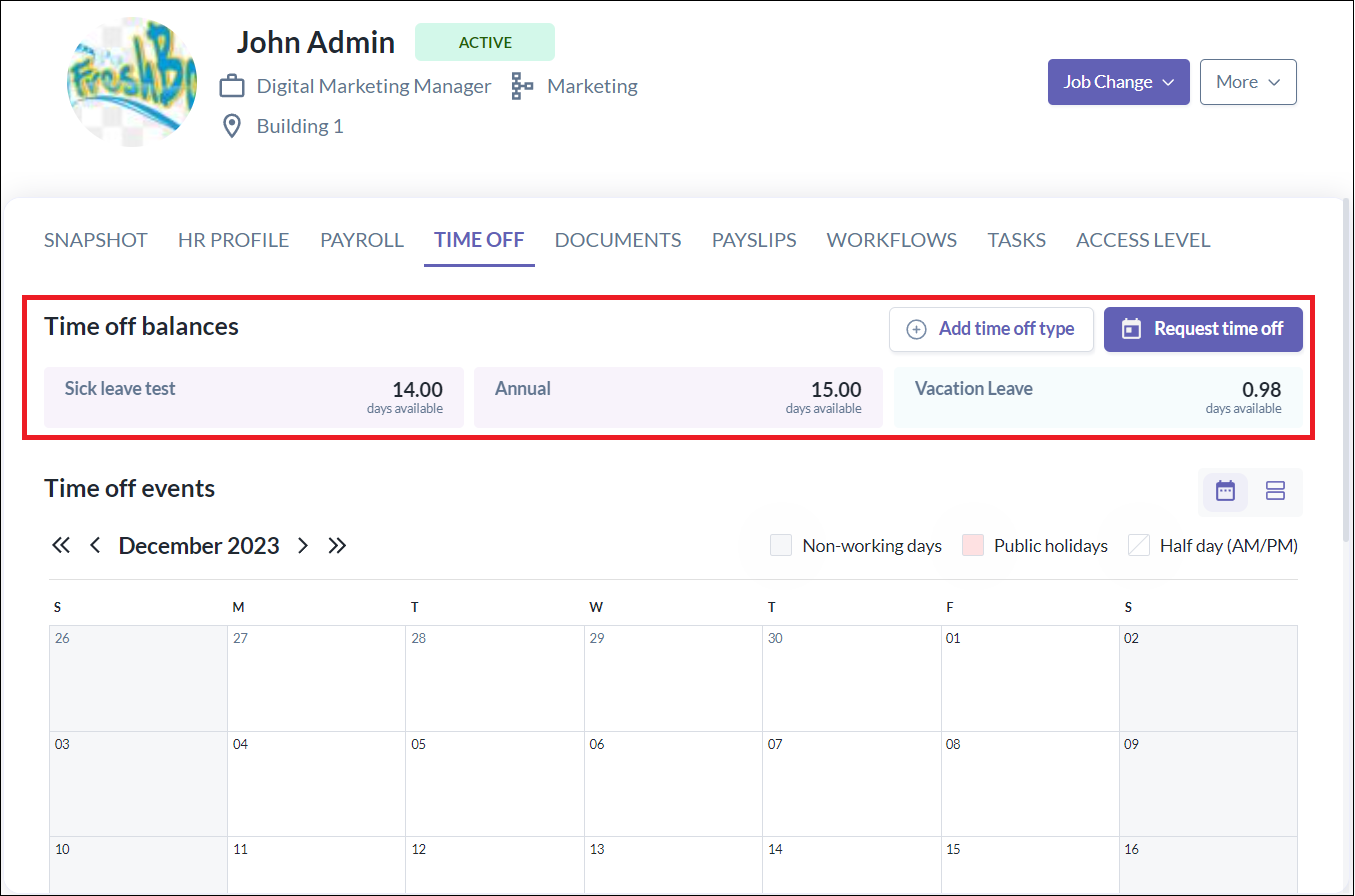1355x896 pixels.
Task: Switch to the SNAPSHOT tab
Action: (96, 240)
